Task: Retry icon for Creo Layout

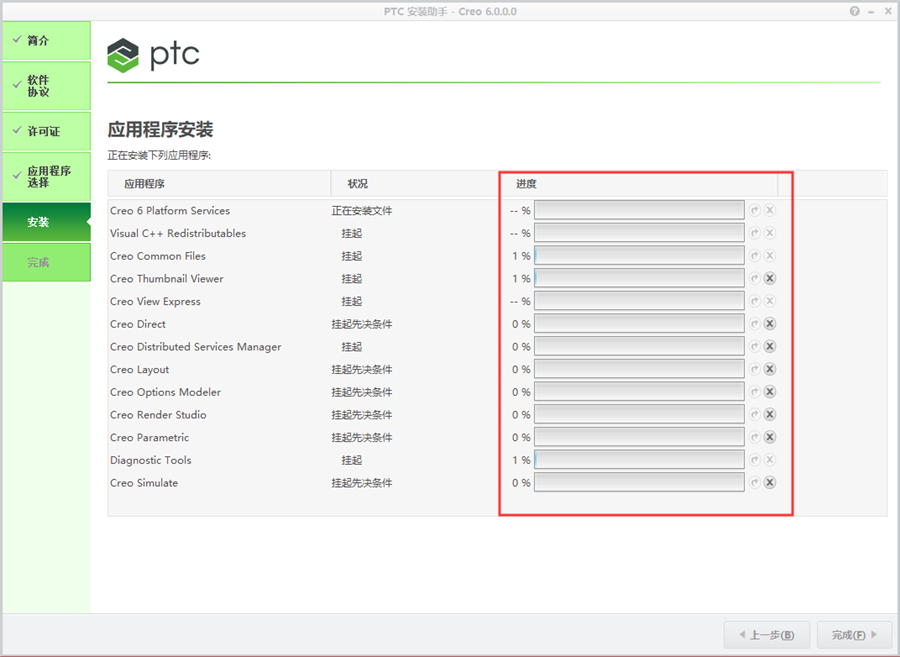Action: point(755,369)
